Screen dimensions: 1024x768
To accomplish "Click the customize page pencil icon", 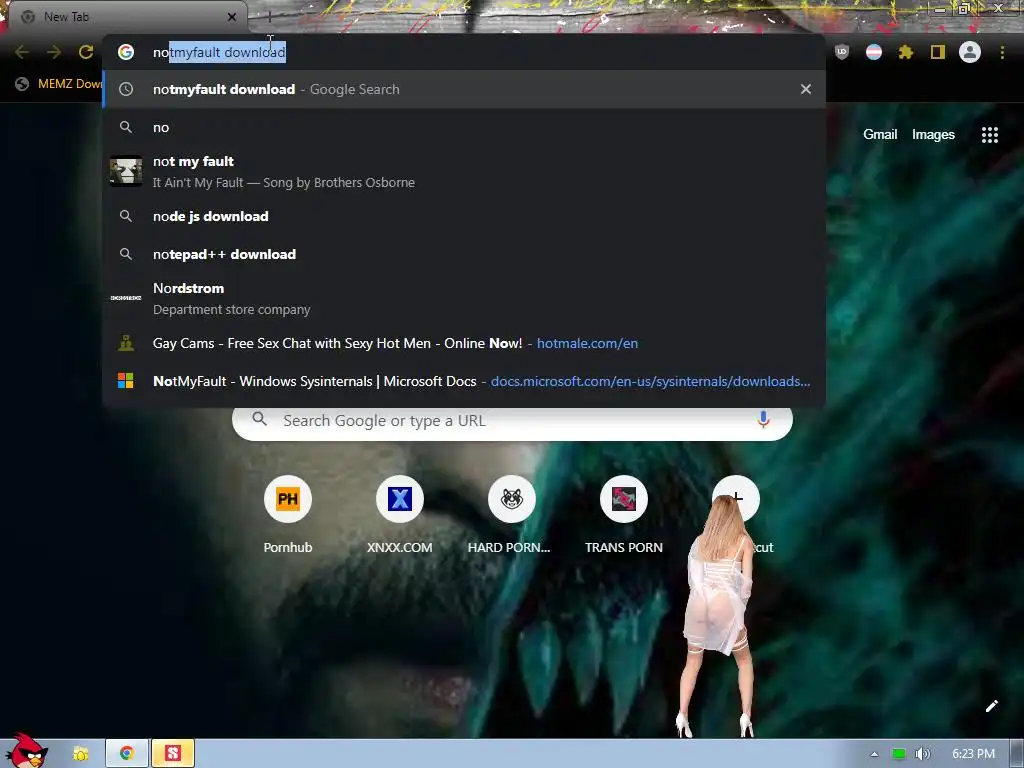I will pyautogui.click(x=991, y=706).
